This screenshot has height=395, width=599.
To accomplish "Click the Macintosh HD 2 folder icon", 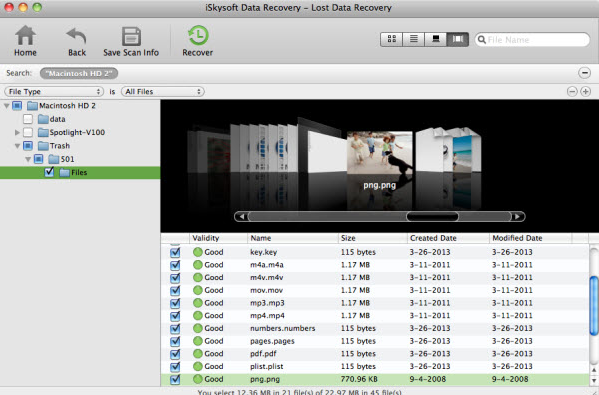I will coord(32,106).
